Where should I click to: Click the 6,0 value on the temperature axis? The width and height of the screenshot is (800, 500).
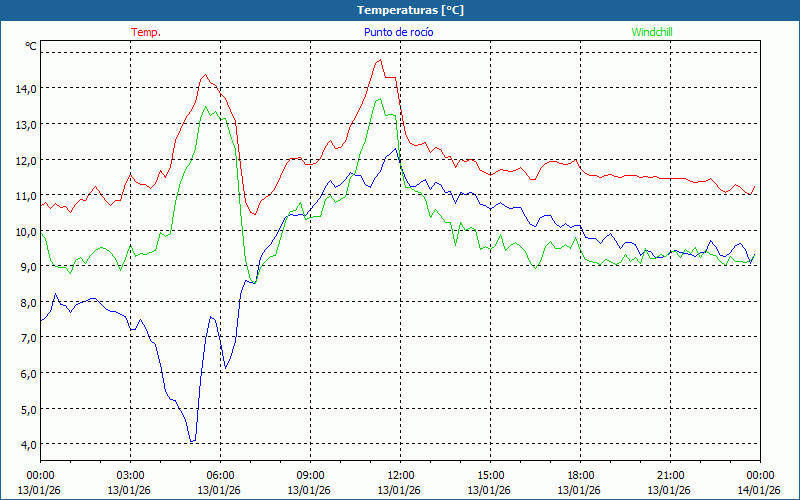click(x=27, y=373)
